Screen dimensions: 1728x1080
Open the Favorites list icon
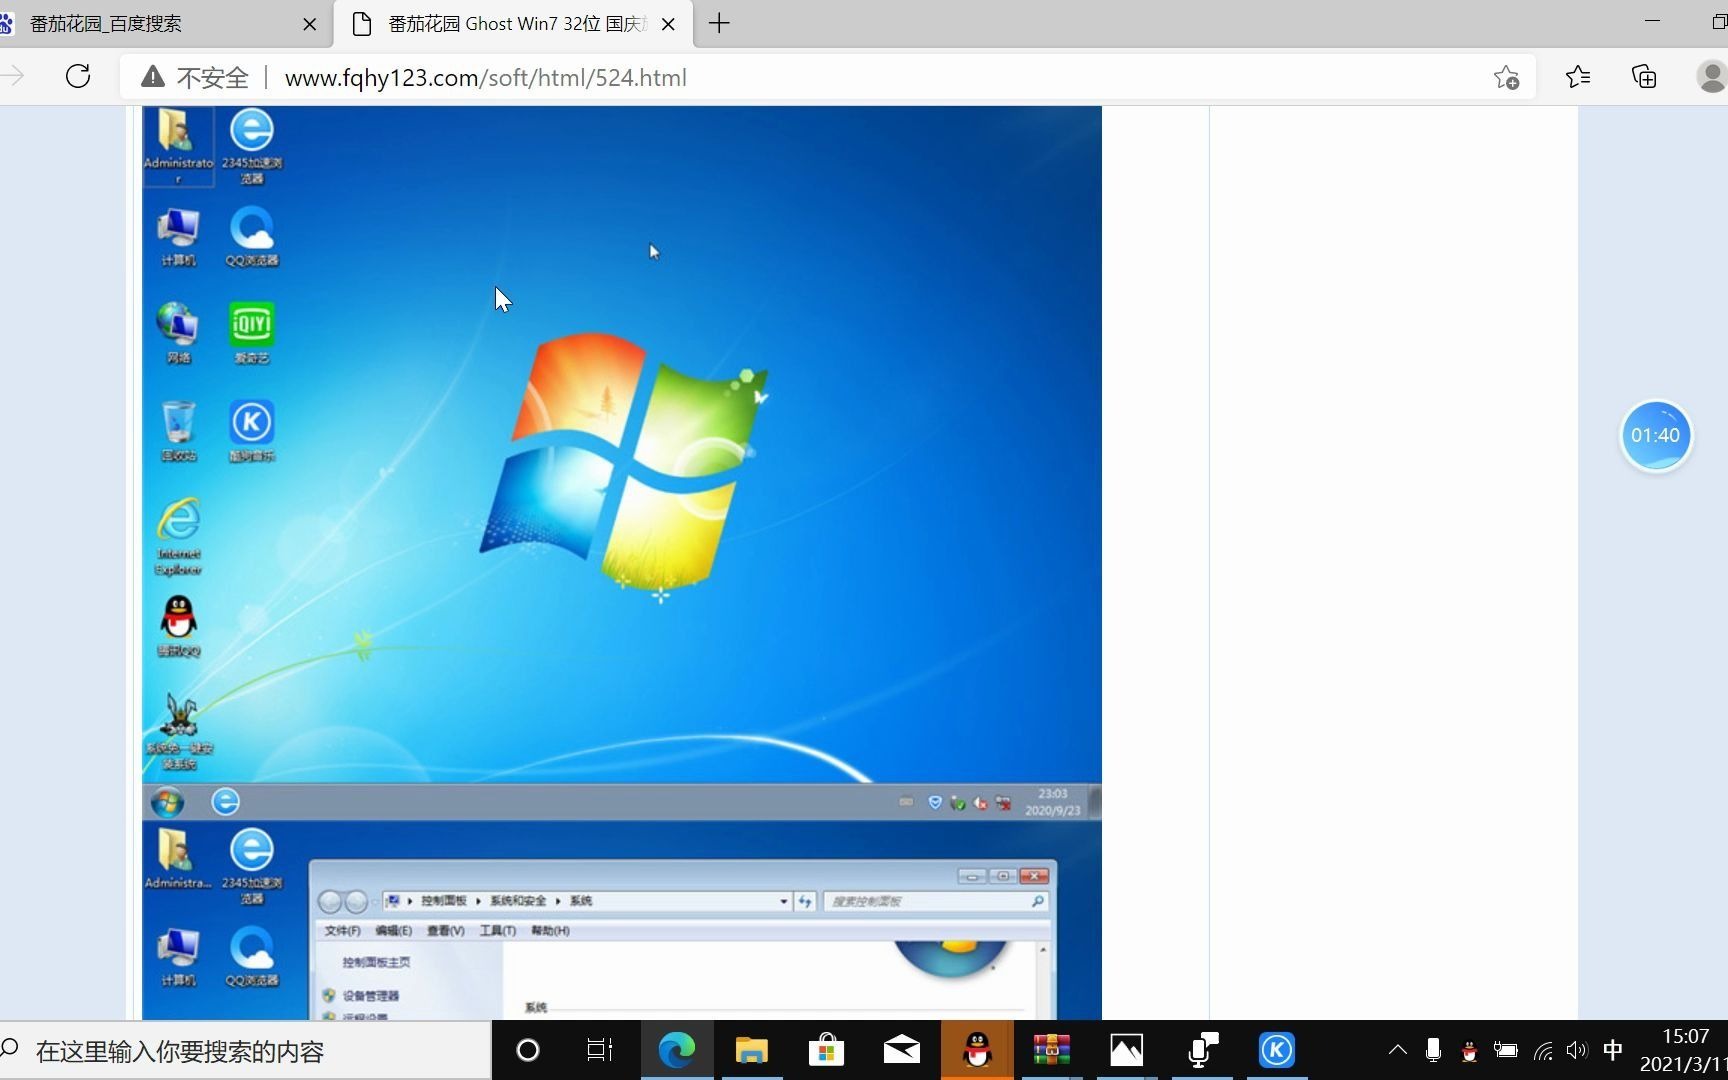[1578, 77]
